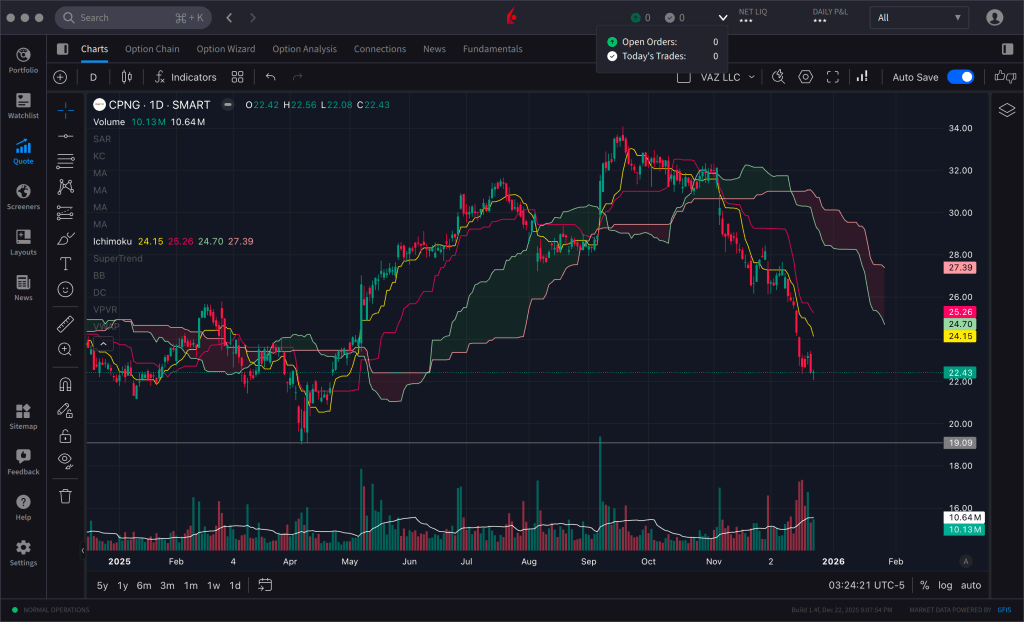Screen dimensions: 1024x622
Task: Click the trash icon to remove drawings
Action: click(65, 495)
